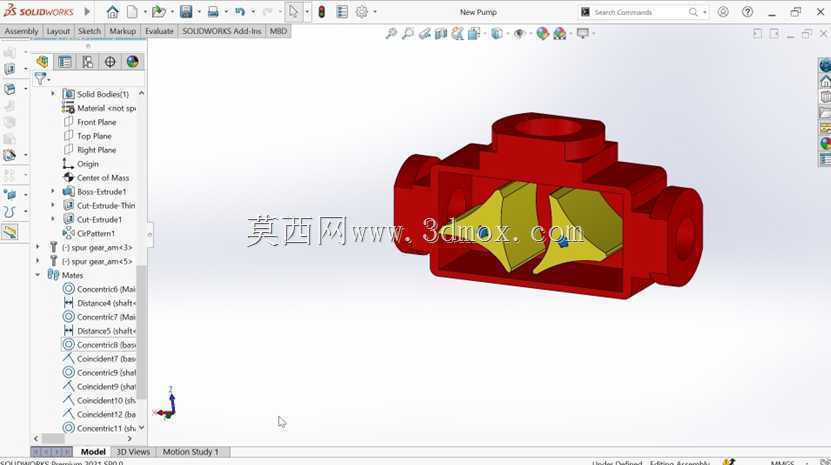The height and width of the screenshot is (465, 831).
Task: Open the ConfigurationManager tab
Action: click(x=87, y=62)
